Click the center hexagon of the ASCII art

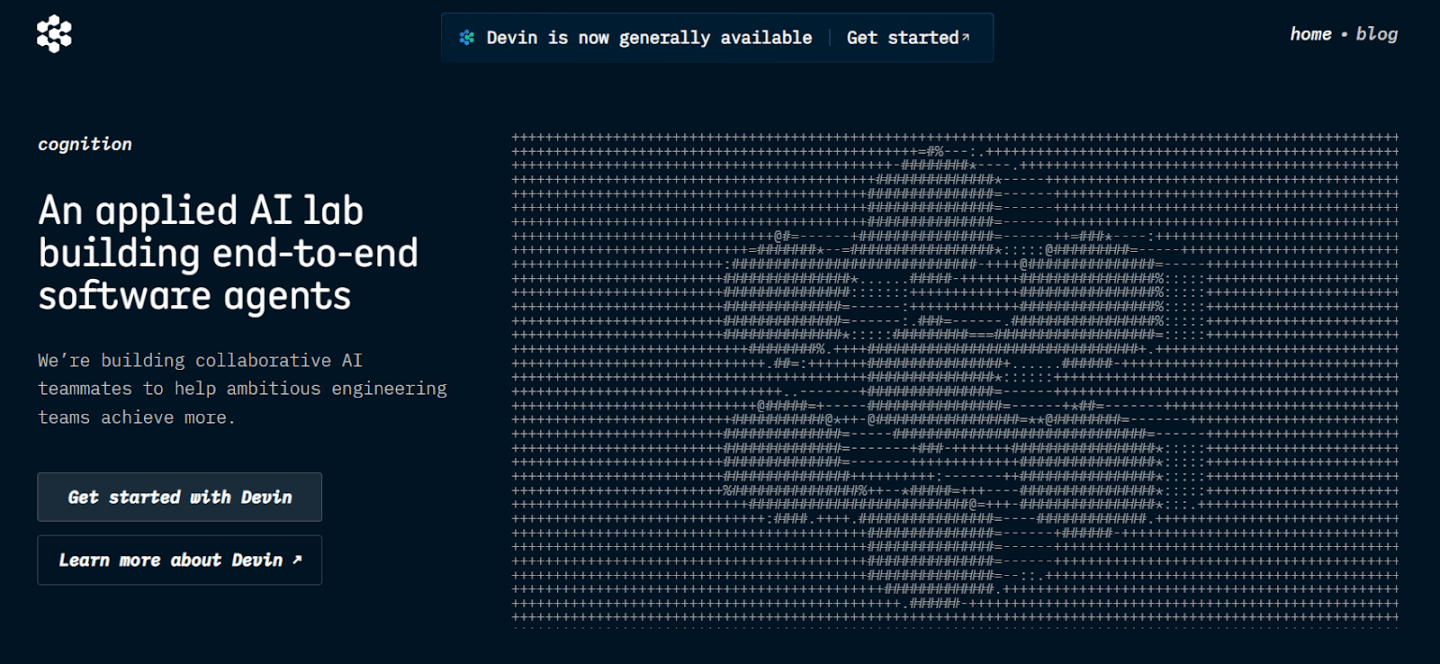935,376
